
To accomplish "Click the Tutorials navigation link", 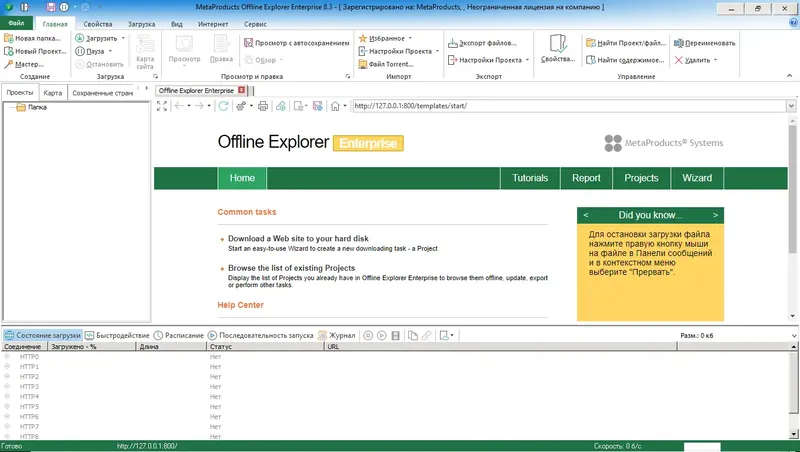I will [x=530, y=178].
